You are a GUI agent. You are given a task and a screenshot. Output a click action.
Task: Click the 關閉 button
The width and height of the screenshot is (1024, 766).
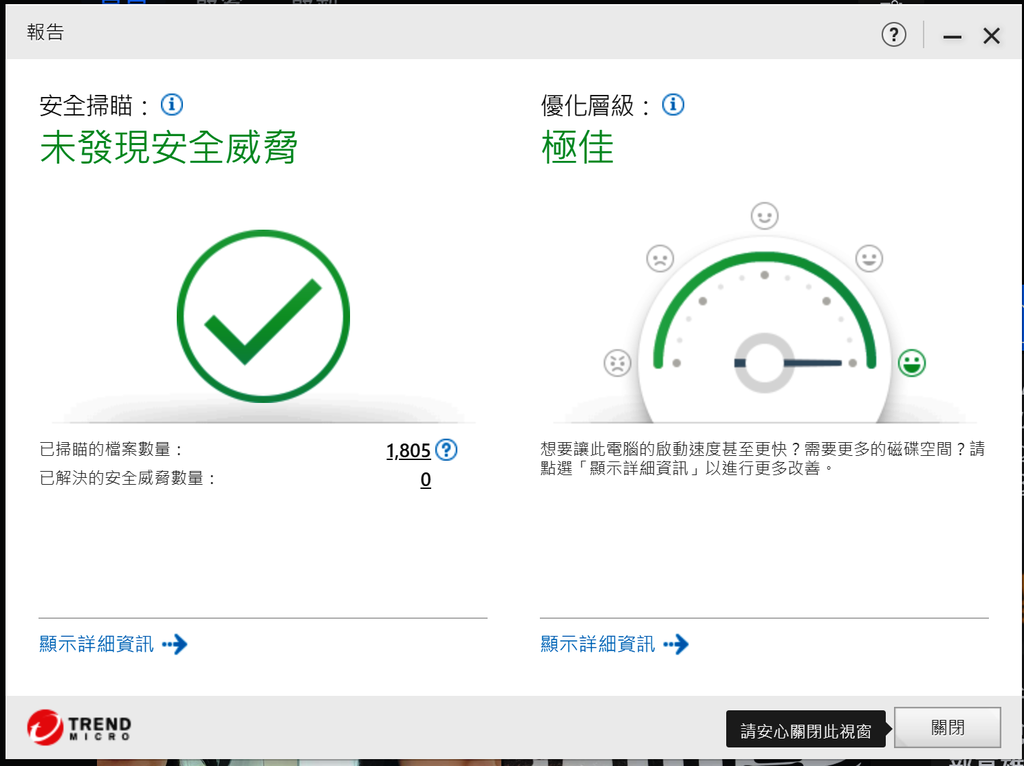[x=947, y=727]
